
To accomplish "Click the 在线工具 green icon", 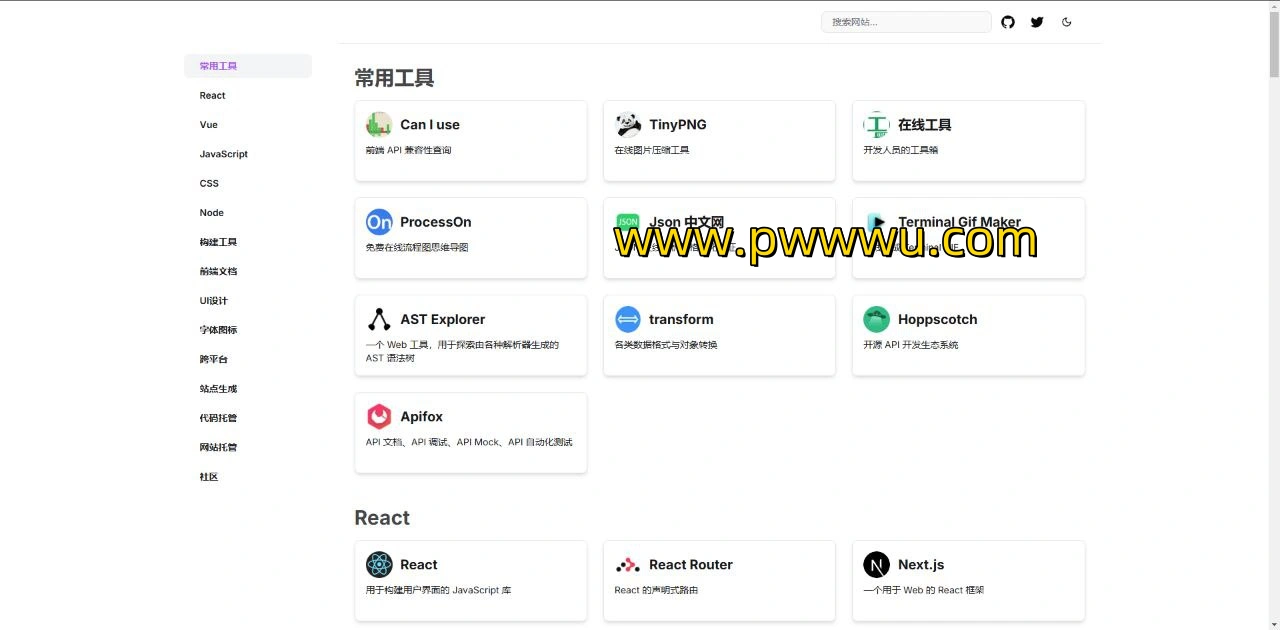I will click(x=876, y=124).
